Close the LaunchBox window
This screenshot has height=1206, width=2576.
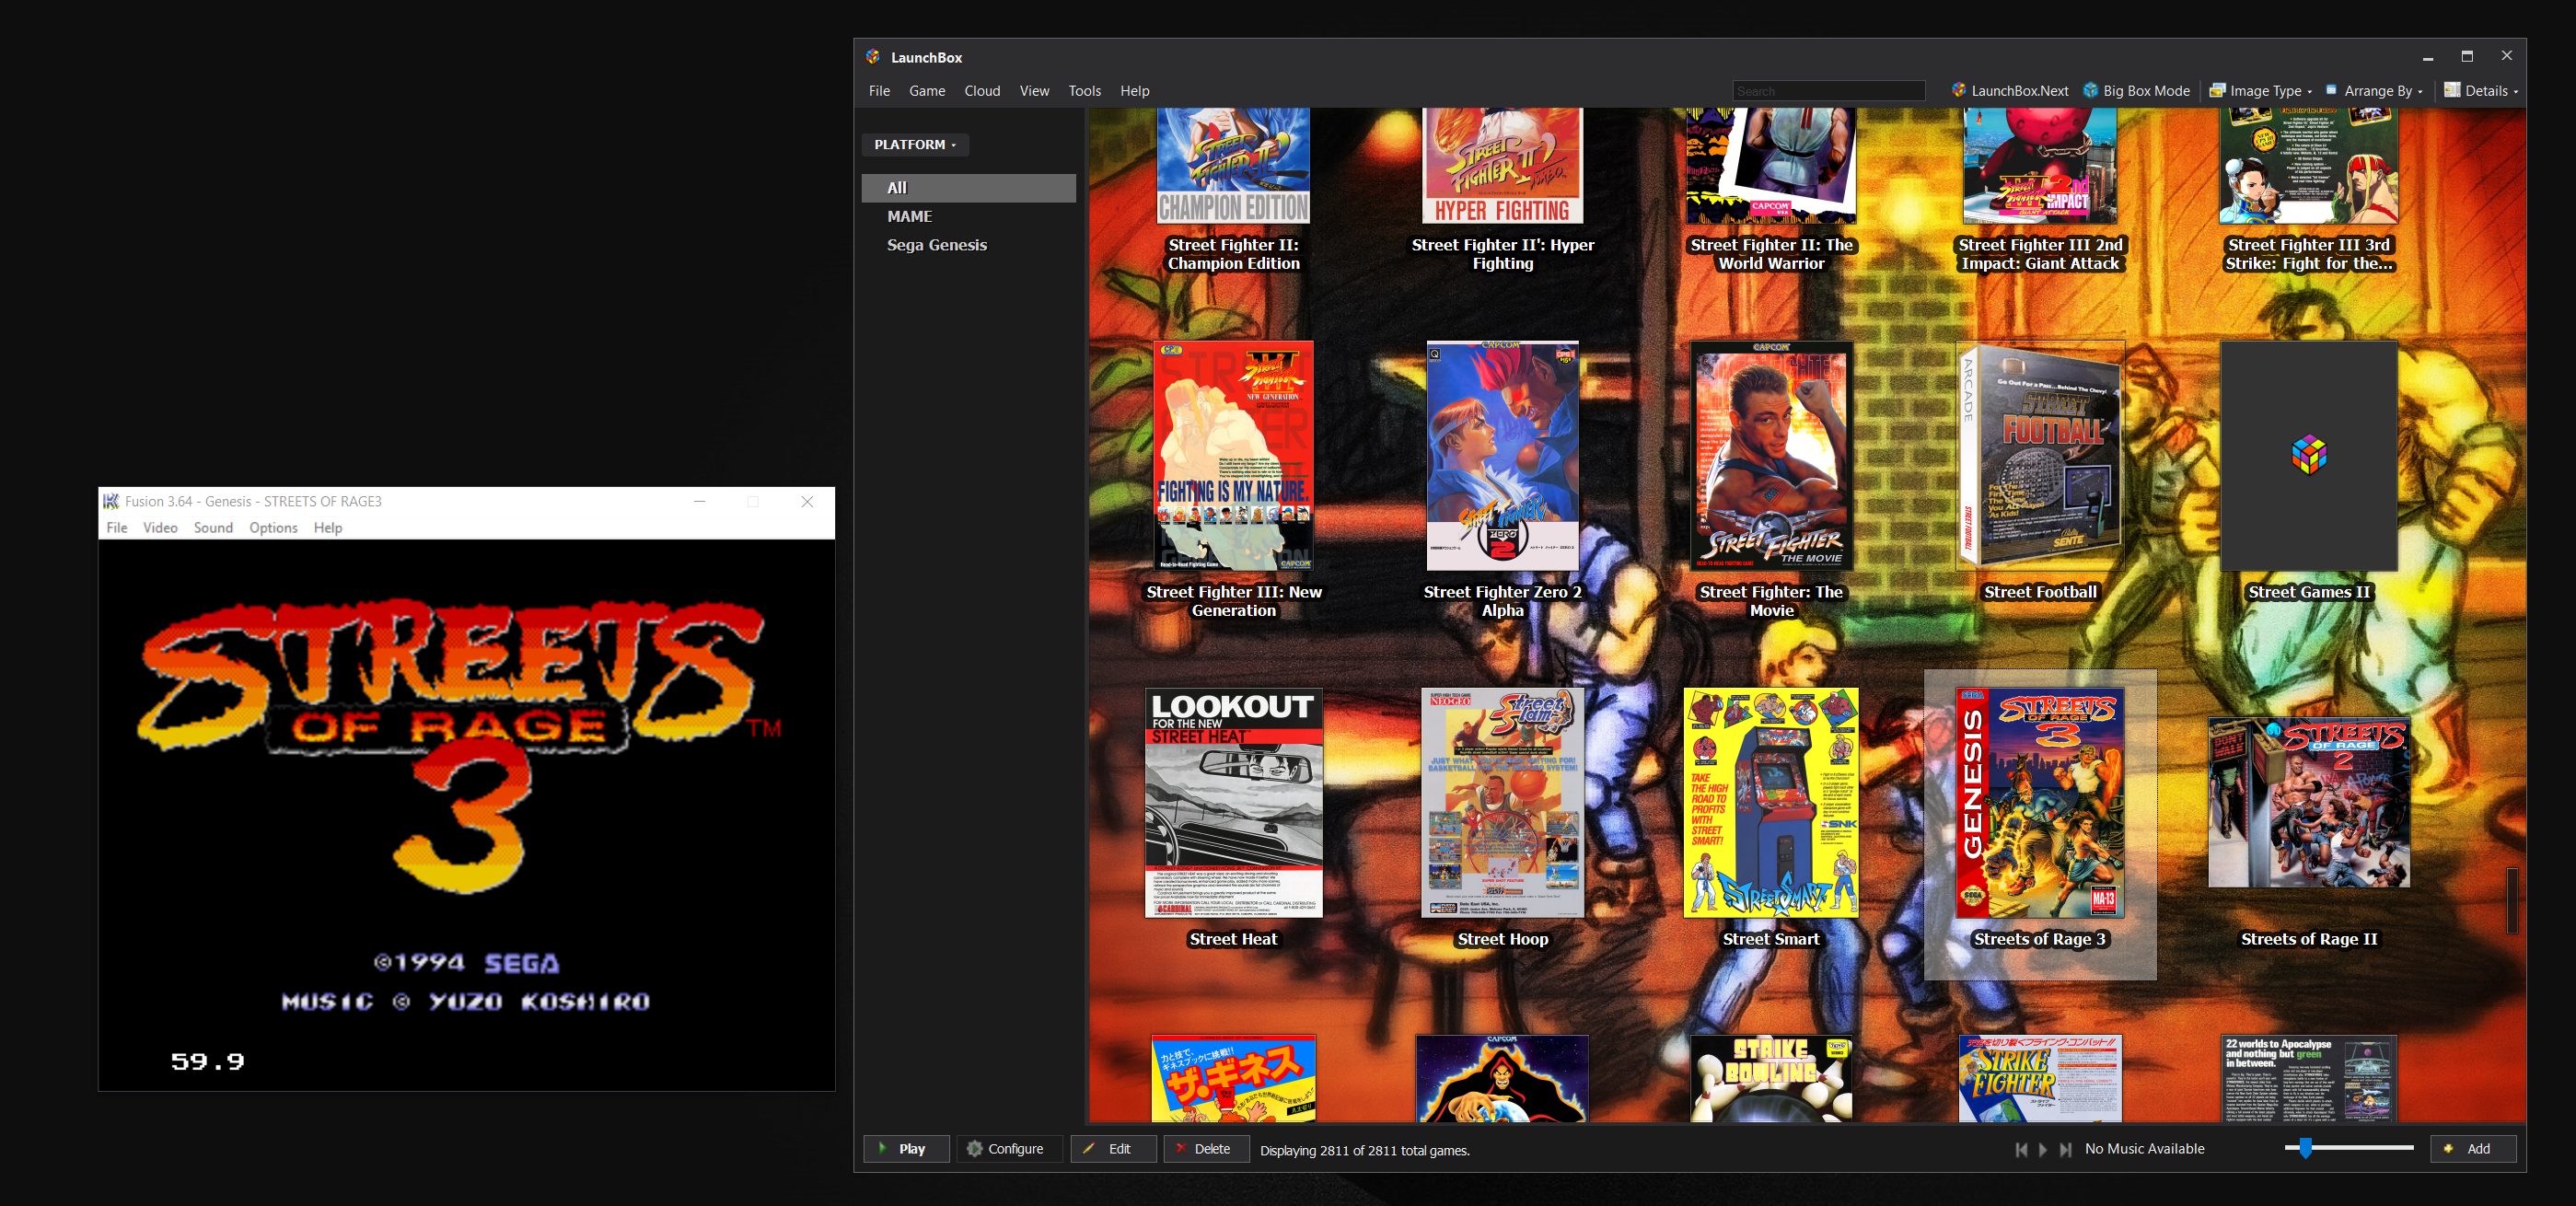pos(2505,57)
